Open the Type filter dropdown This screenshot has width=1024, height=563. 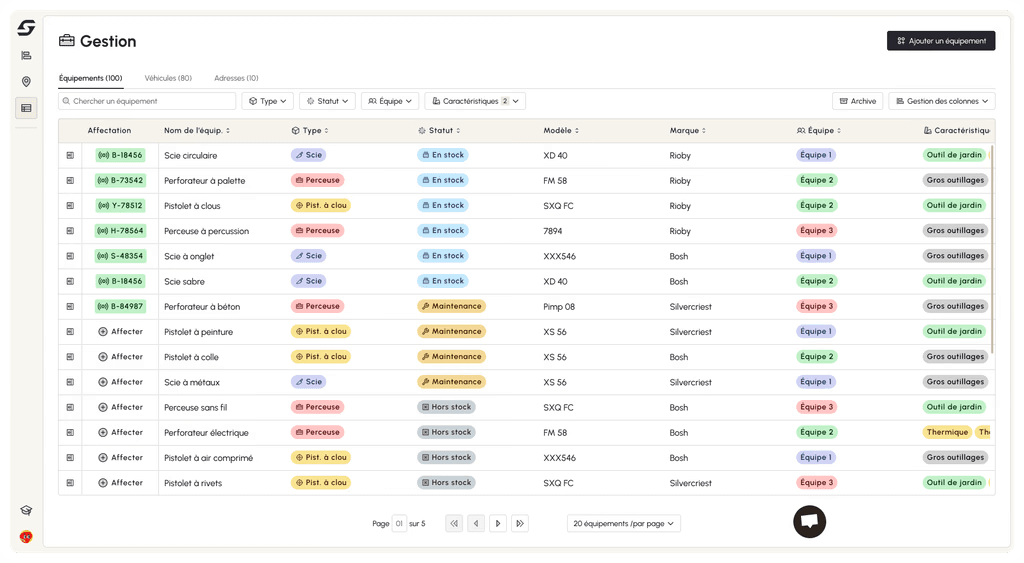coord(268,101)
